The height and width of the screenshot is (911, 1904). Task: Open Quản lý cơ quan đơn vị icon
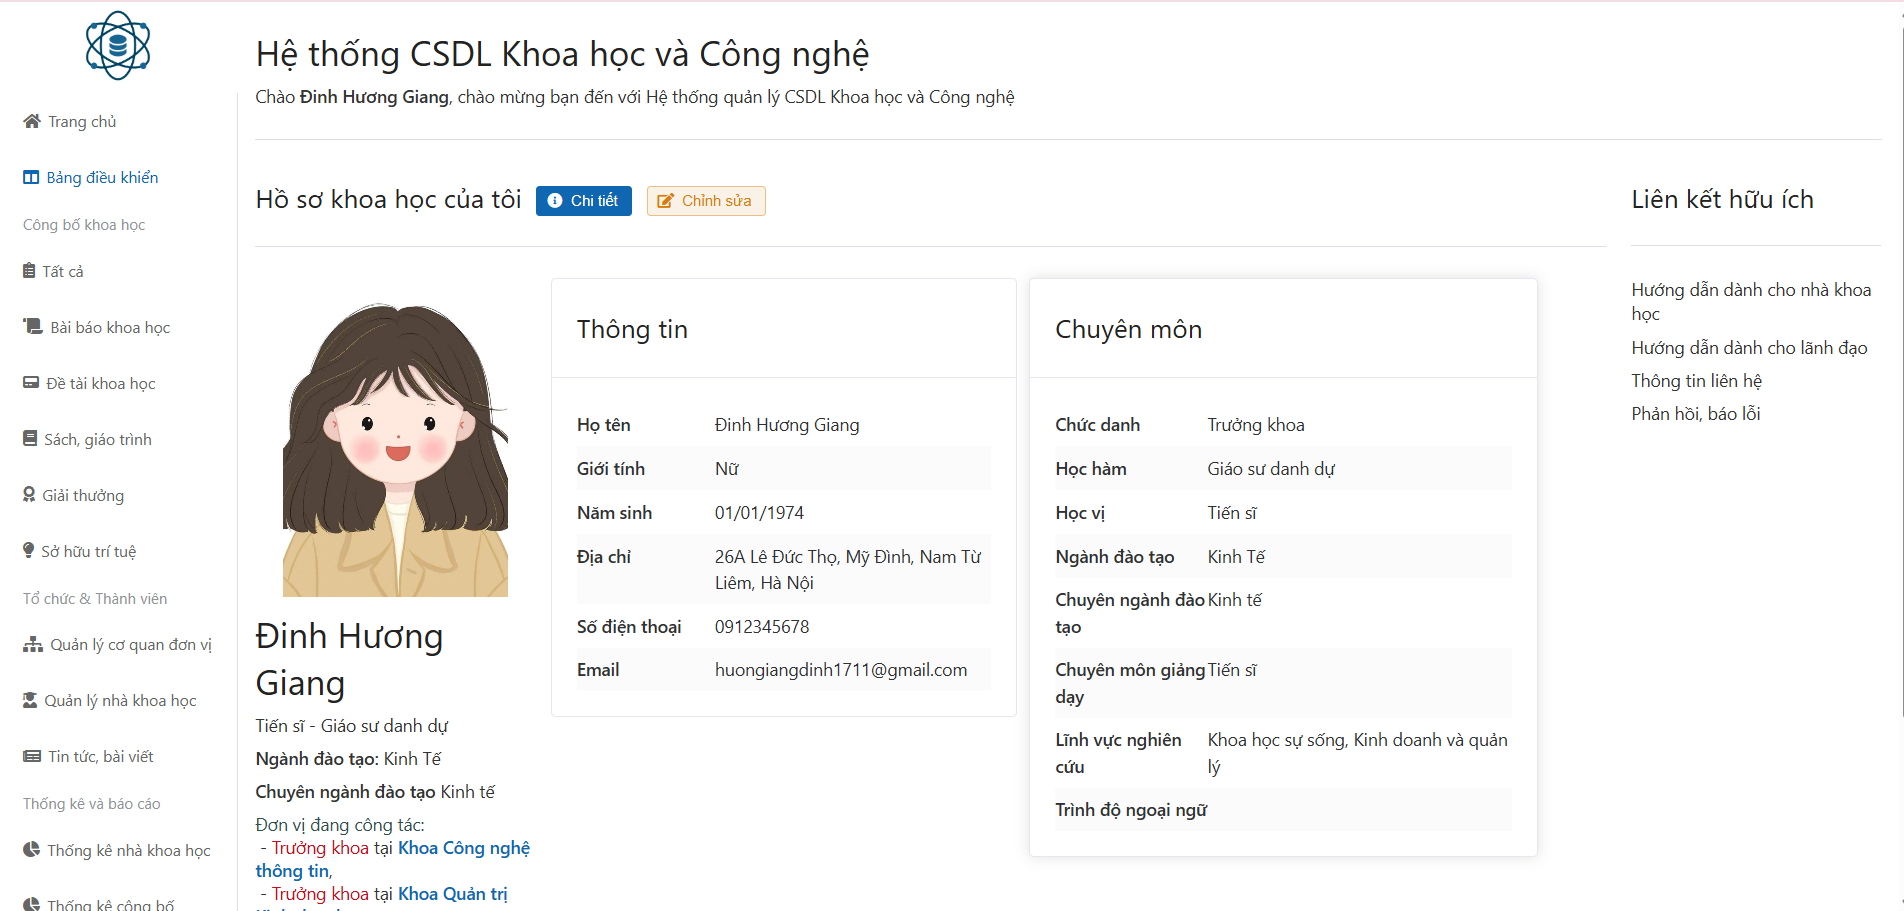point(34,644)
